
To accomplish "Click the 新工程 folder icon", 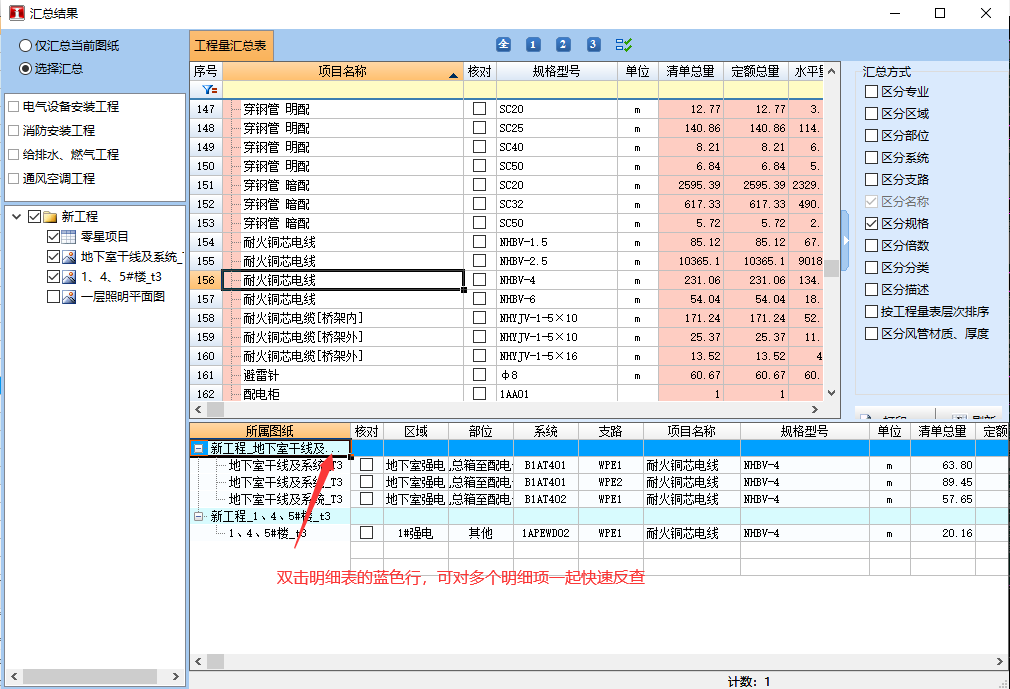I will 50,217.
